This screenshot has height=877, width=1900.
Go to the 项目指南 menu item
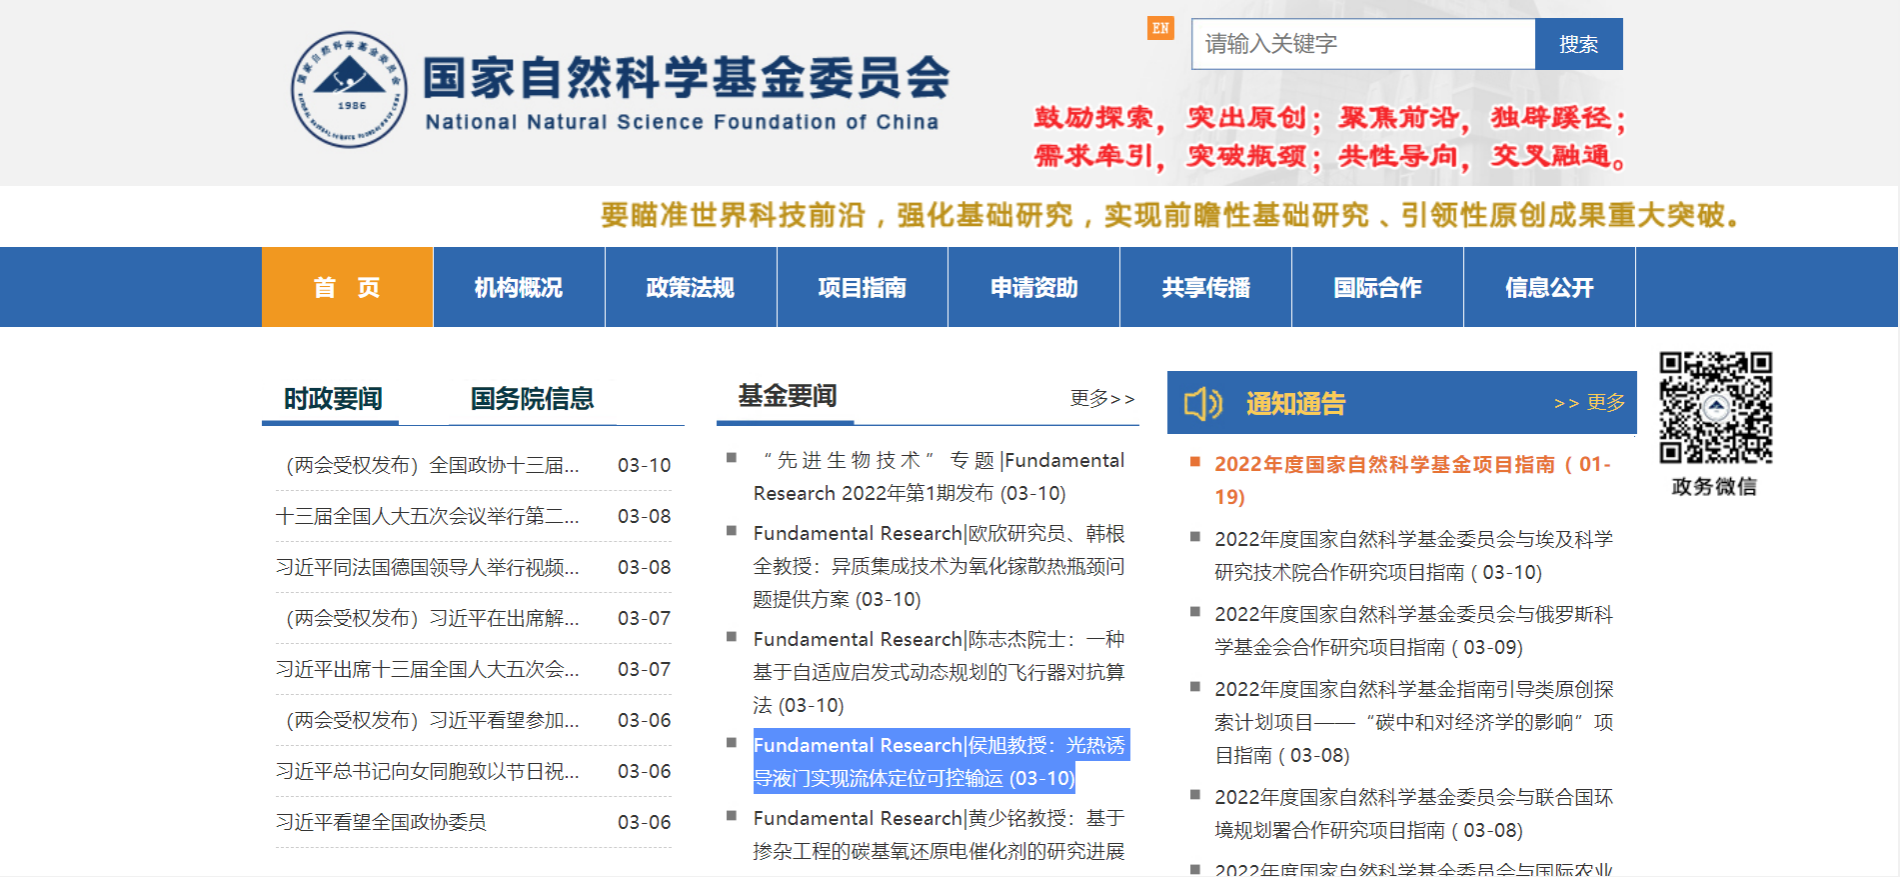click(862, 288)
